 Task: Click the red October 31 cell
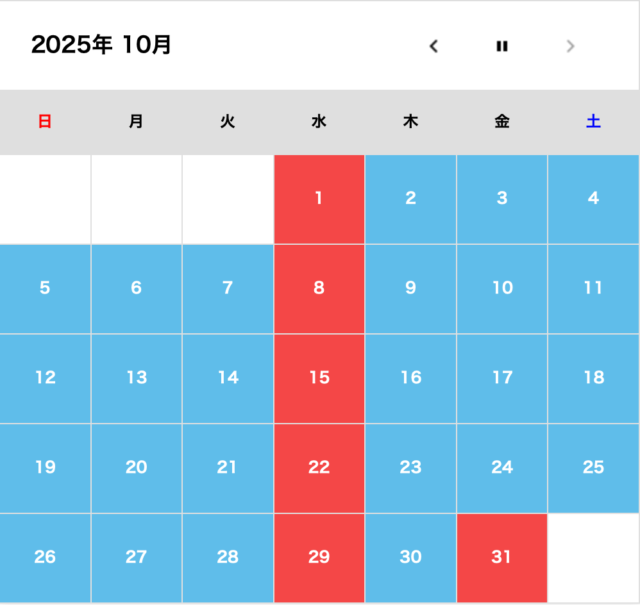502,557
